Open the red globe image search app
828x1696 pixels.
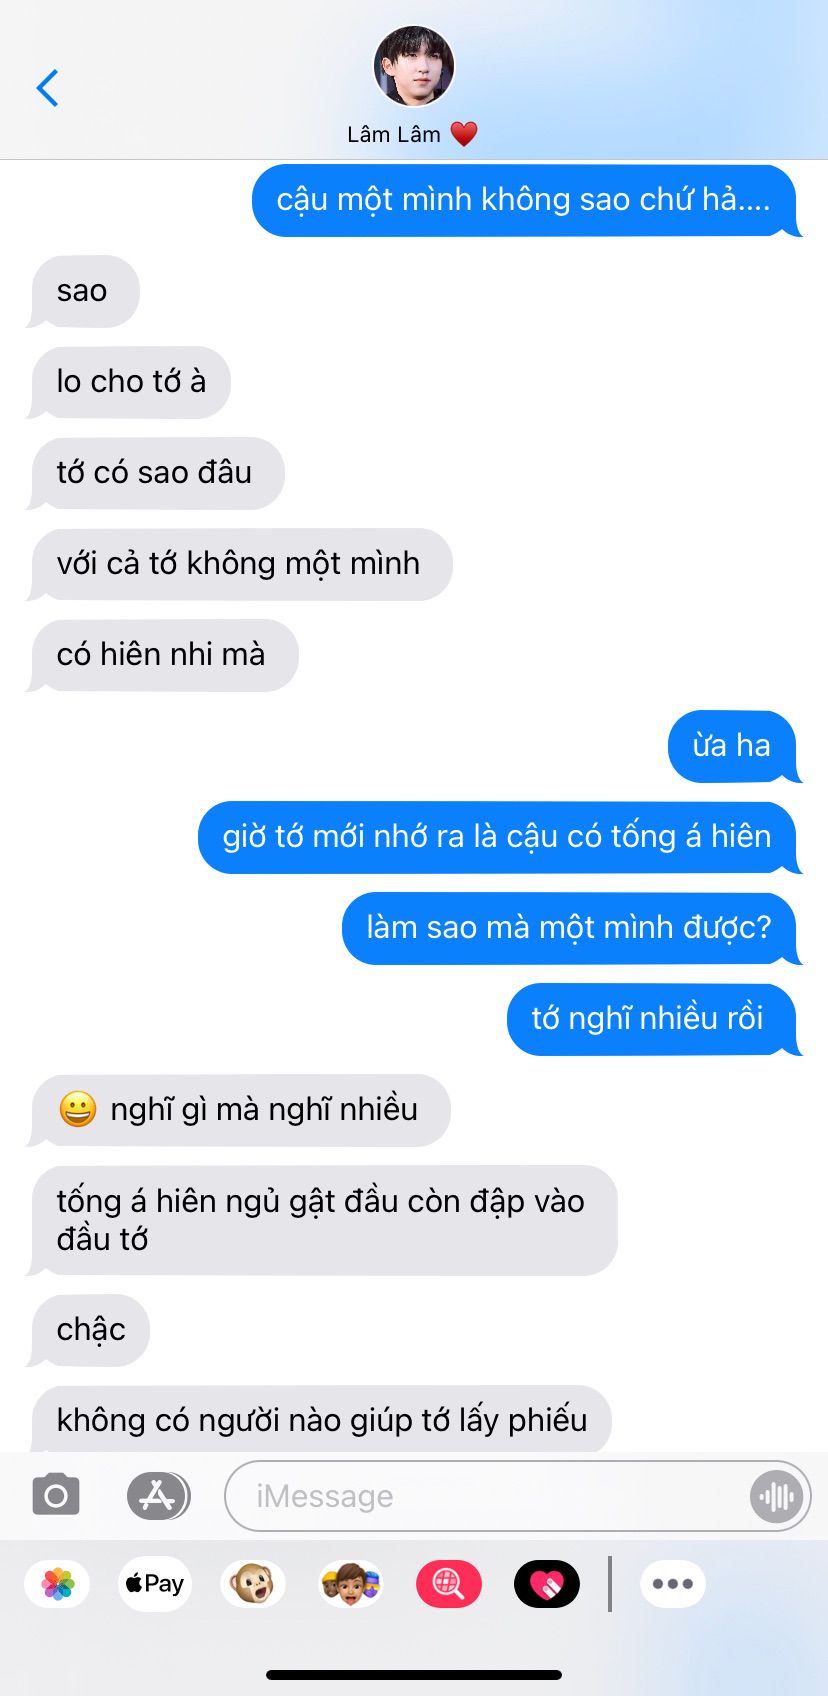(449, 1584)
